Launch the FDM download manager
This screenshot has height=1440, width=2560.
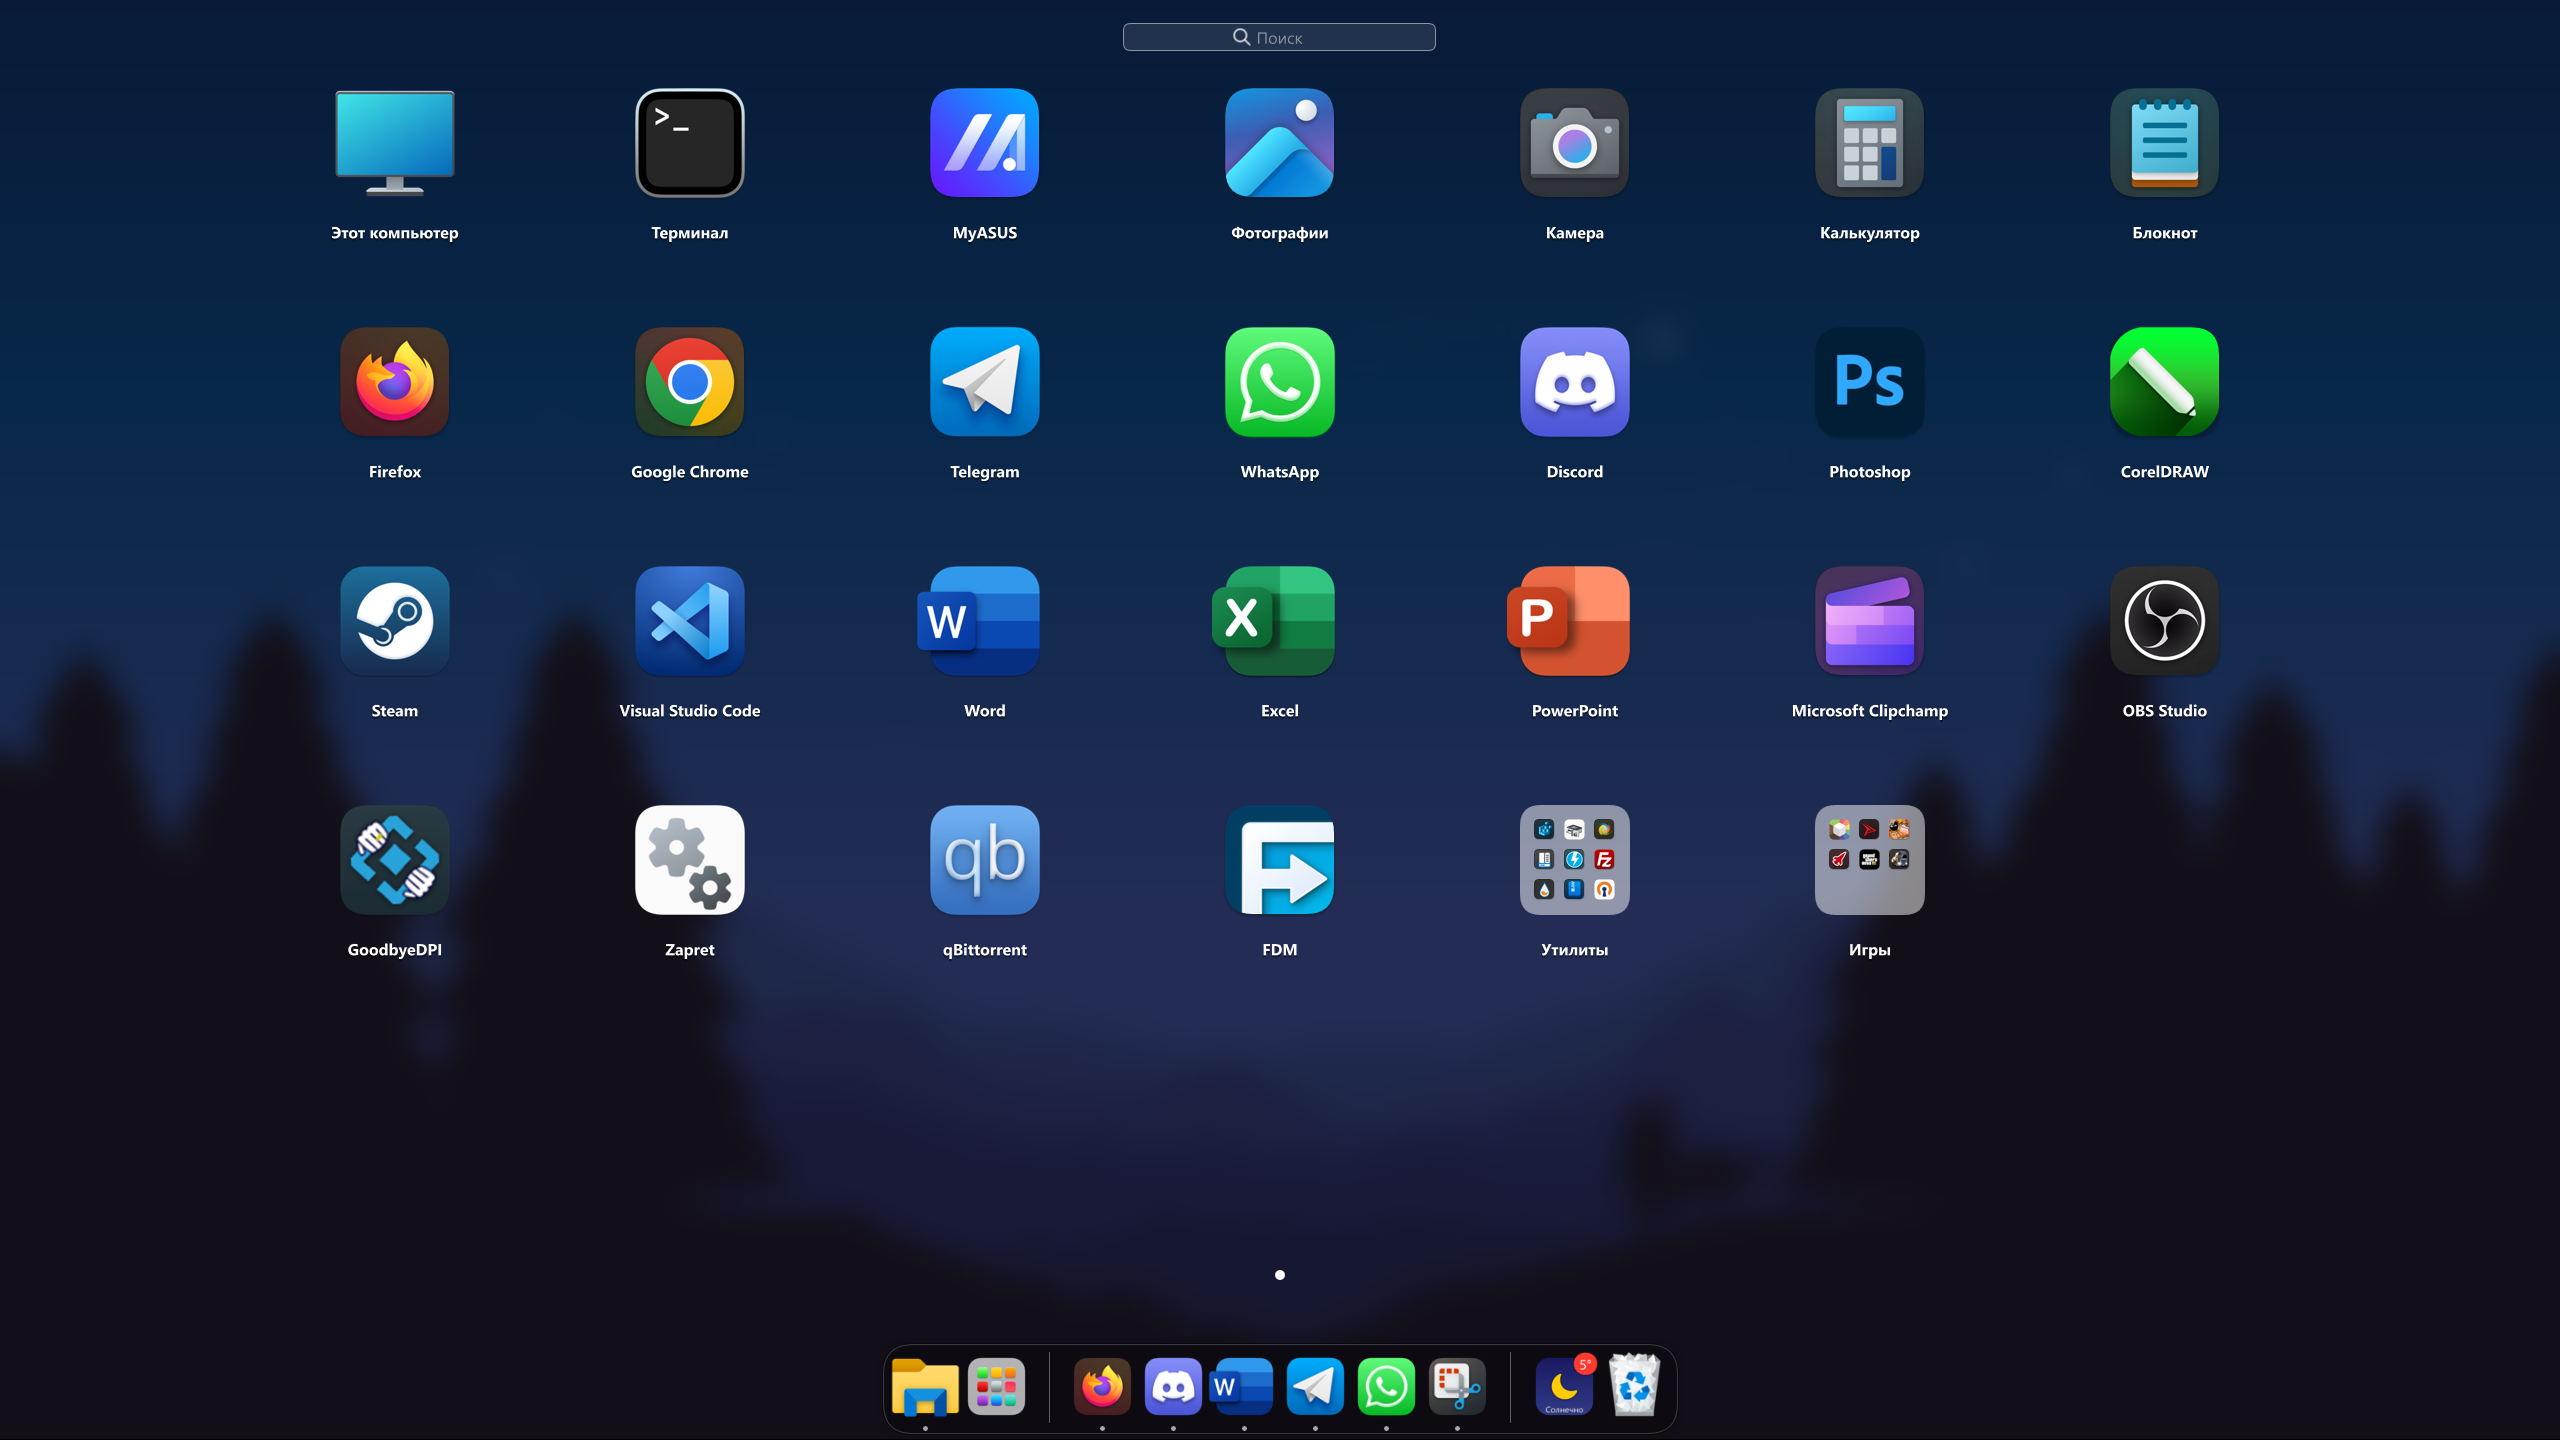tap(1279, 860)
